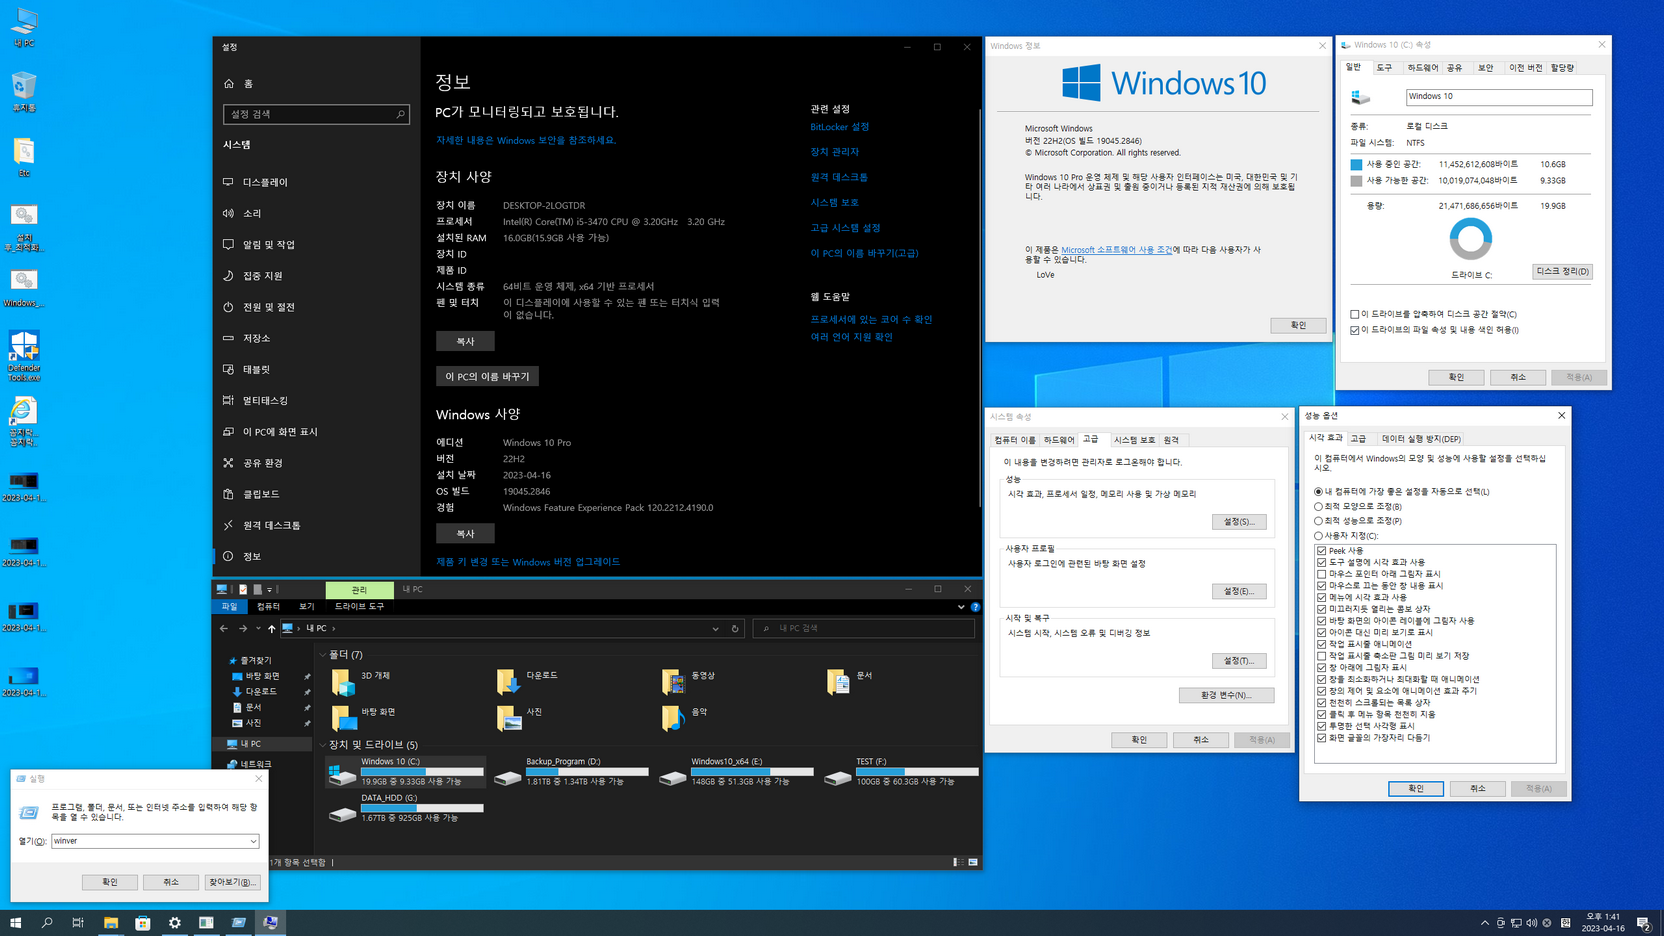This screenshot has width=1664, height=936.
Task: Open BitLocker 설정 link
Action: click(839, 127)
